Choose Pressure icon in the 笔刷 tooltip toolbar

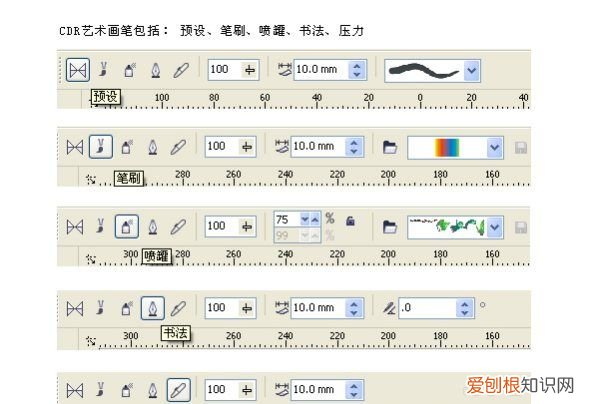pyautogui.click(x=178, y=147)
